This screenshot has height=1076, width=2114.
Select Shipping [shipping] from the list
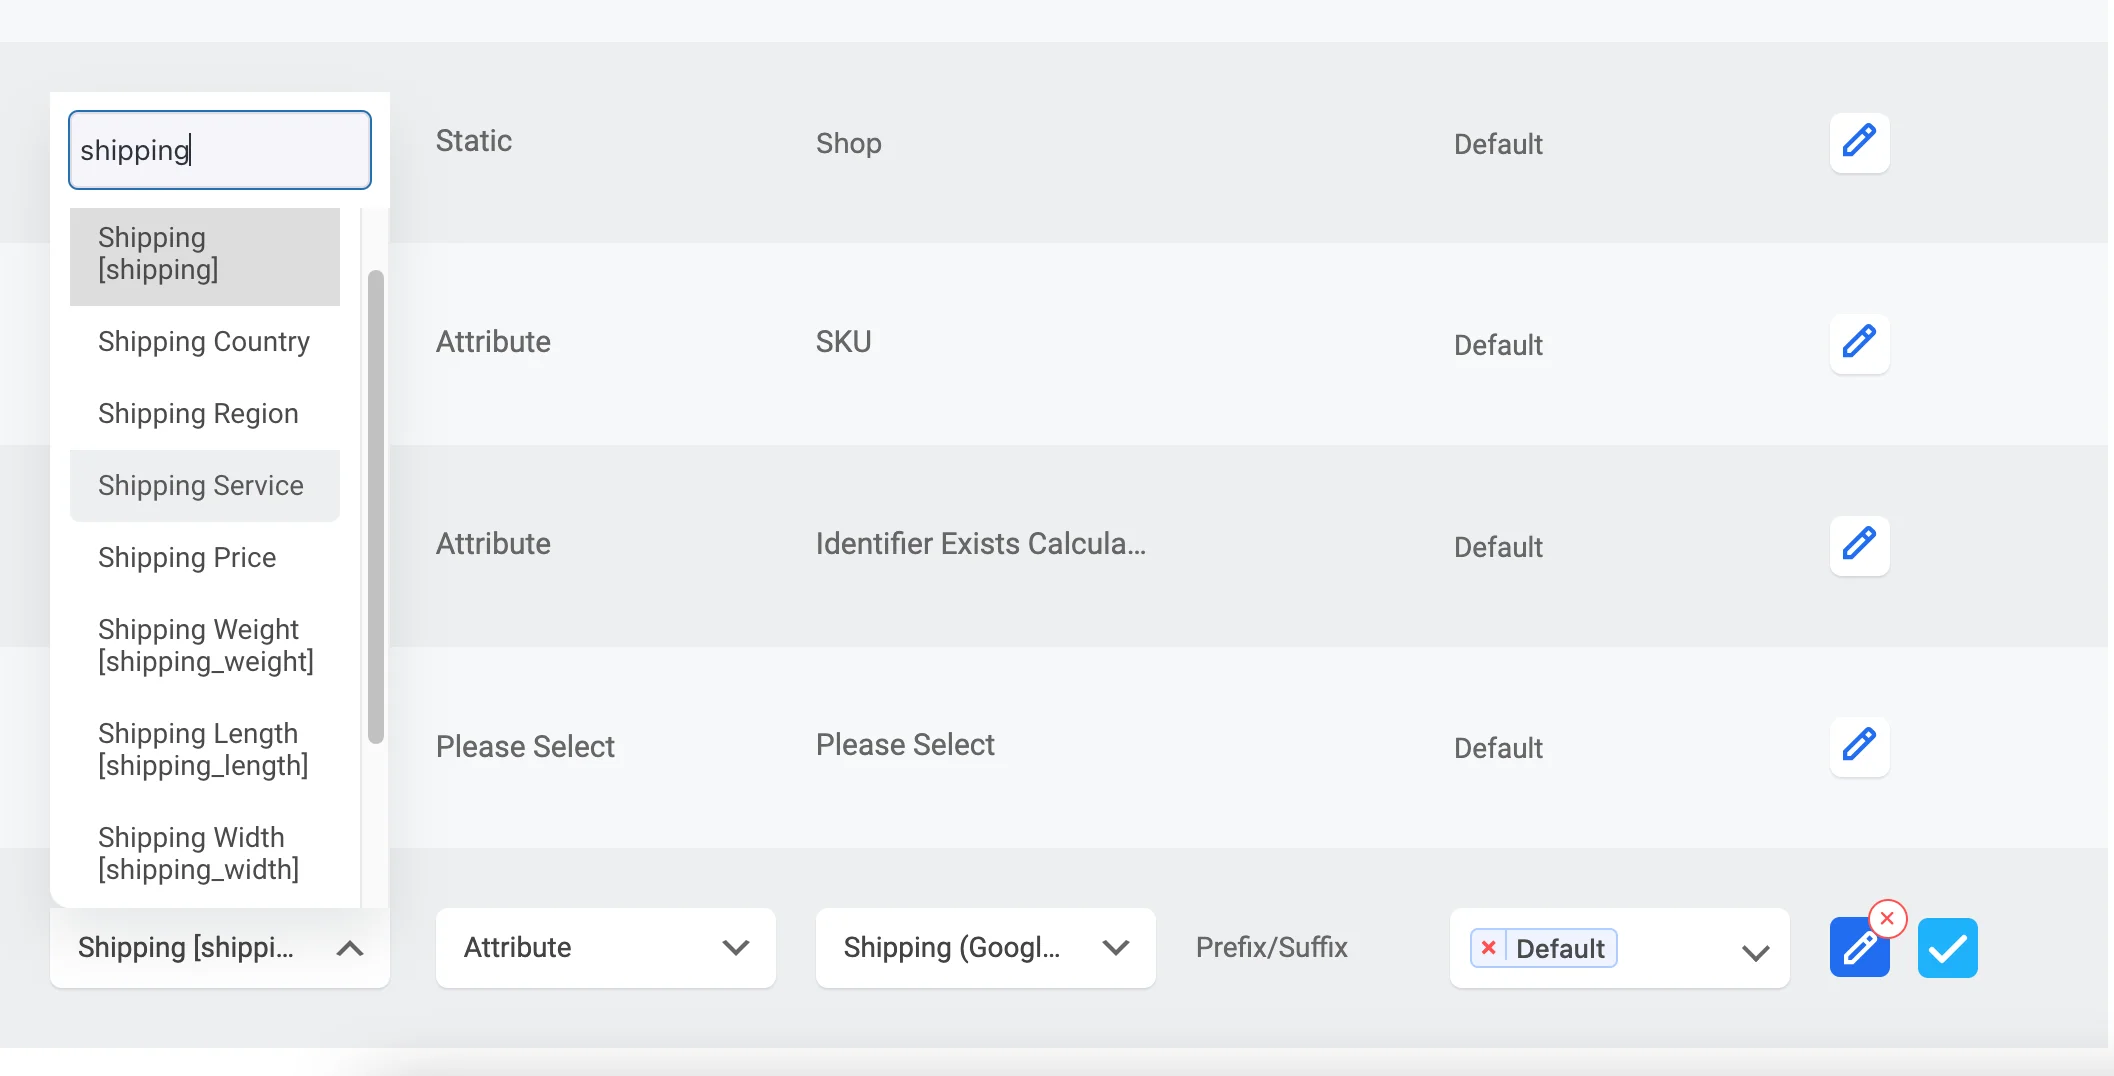coord(205,254)
